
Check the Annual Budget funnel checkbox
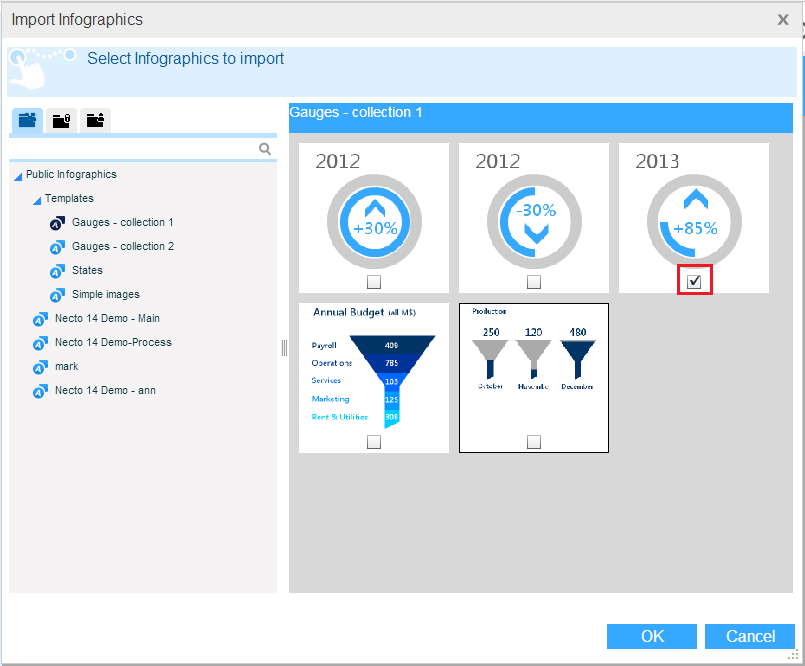click(374, 442)
